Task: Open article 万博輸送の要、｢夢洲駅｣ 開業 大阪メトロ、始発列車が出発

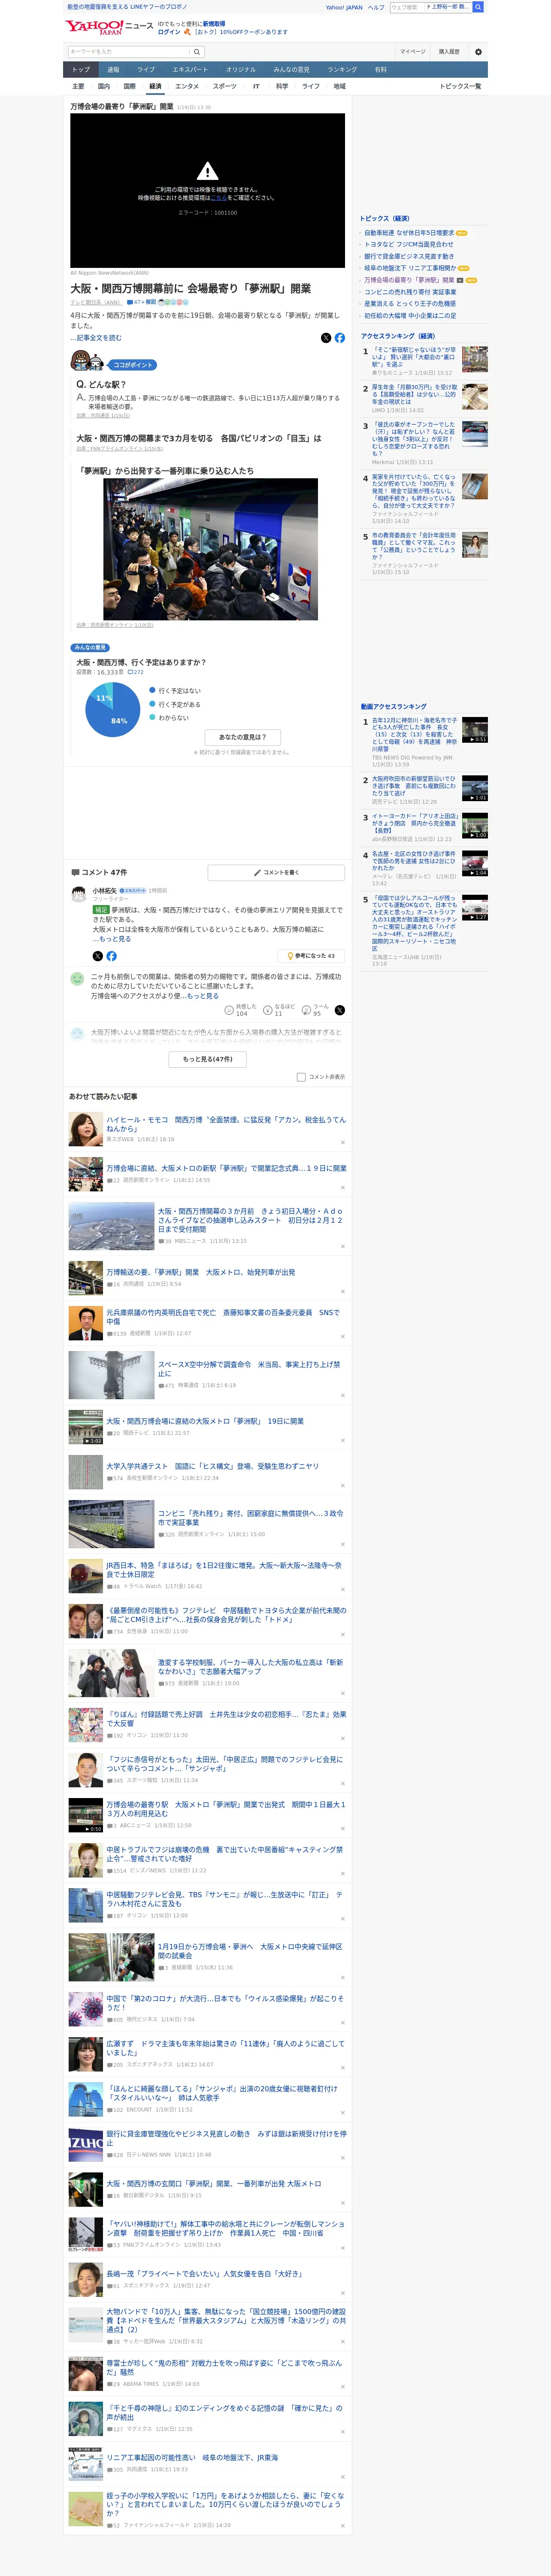Action: point(200,1273)
